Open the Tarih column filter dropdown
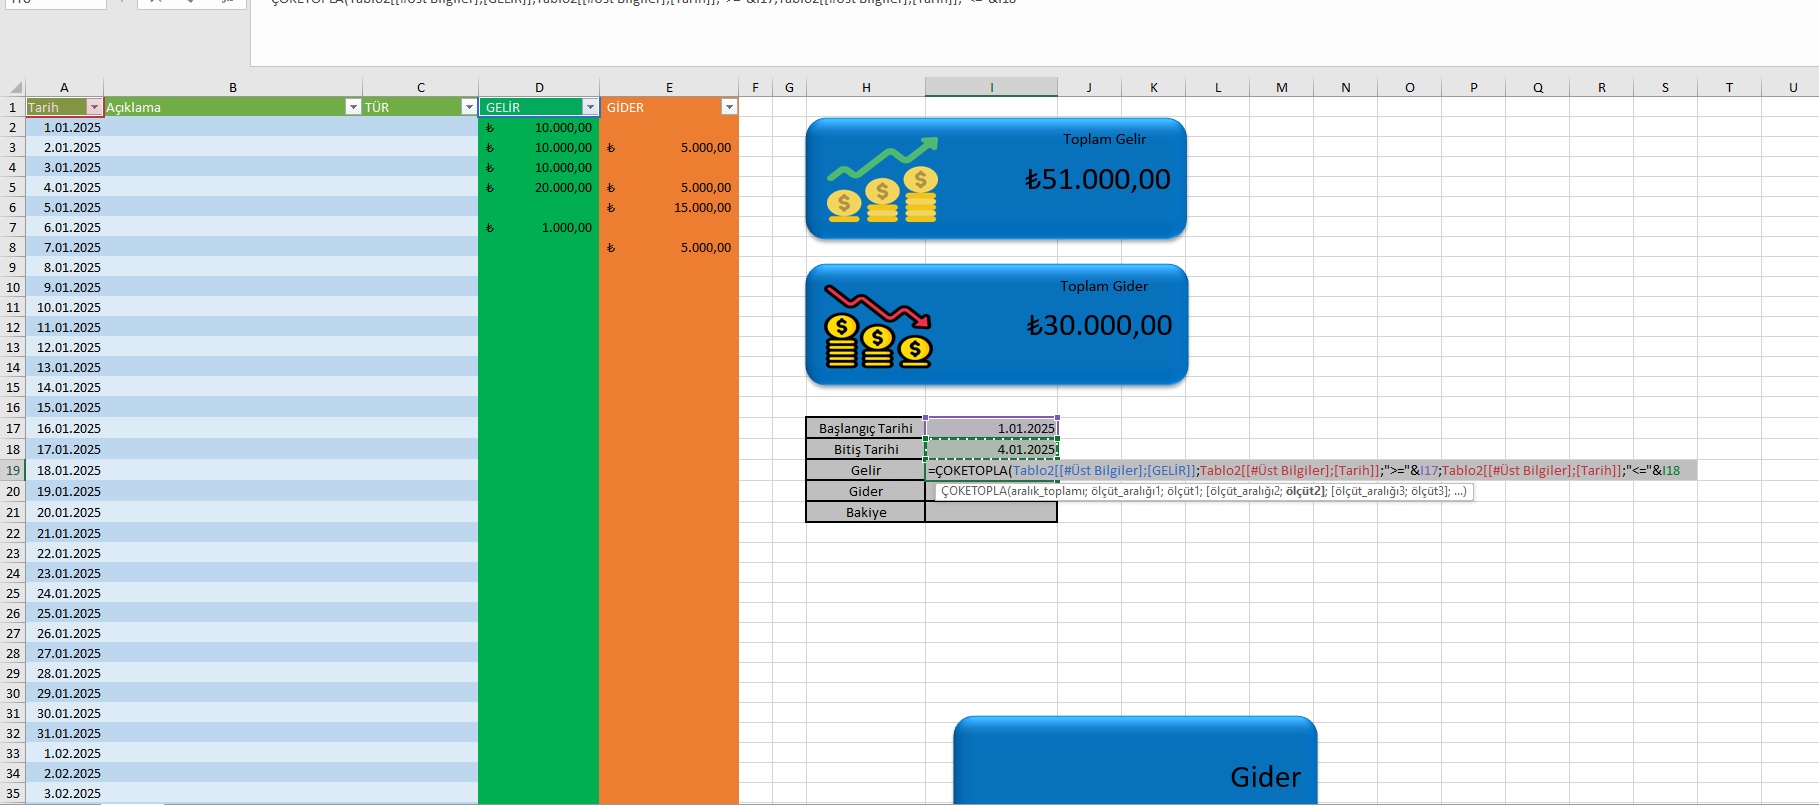This screenshot has height=805, width=1819. [x=94, y=107]
